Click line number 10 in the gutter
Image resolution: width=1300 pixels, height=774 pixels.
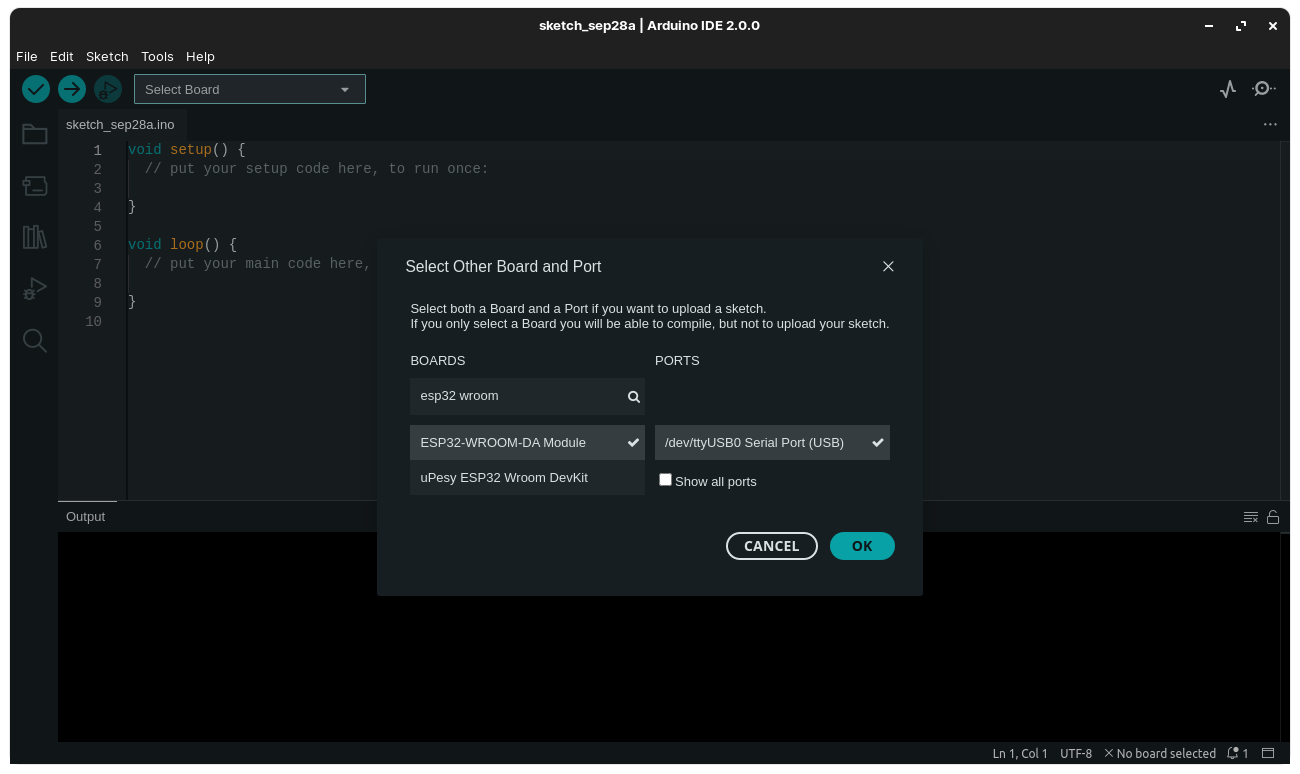click(x=93, y=321)
